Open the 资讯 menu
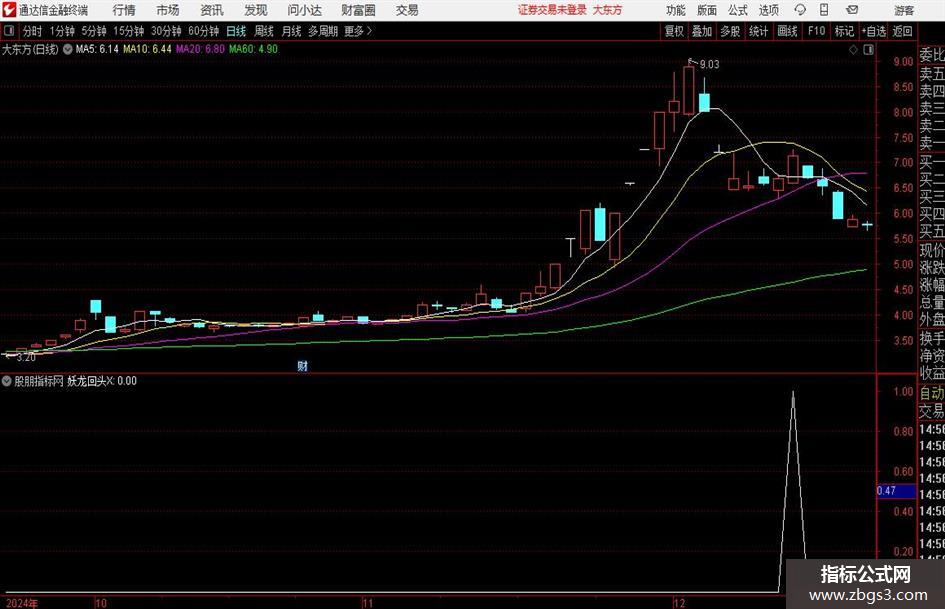 [x=212, y=10]
